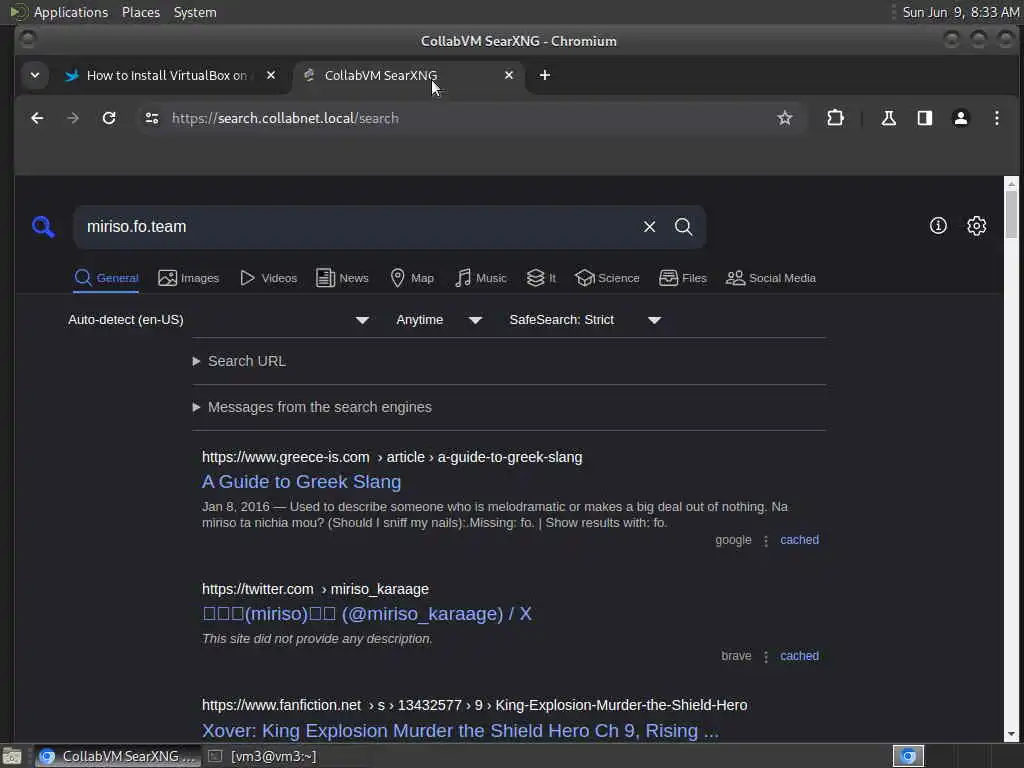The width and height of the screenshot is (1024, 768).
Task: Select CollabVM SearXNG taskbar entry
Action: point(118,756)
